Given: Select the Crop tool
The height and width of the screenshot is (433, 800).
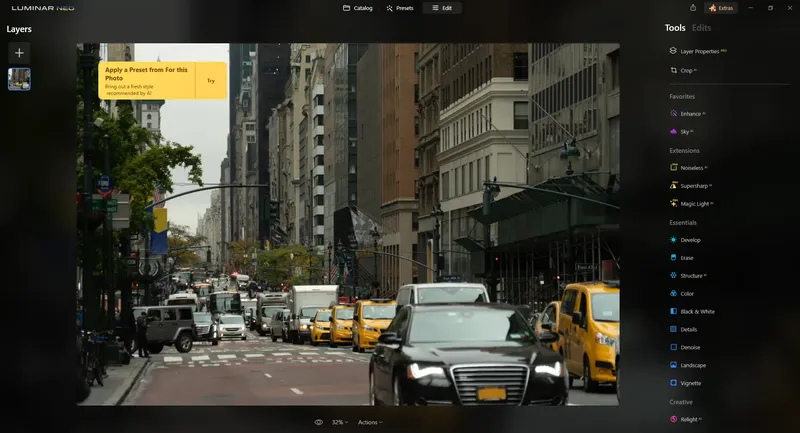Looking at the screenshot, I should click(683, 70).
